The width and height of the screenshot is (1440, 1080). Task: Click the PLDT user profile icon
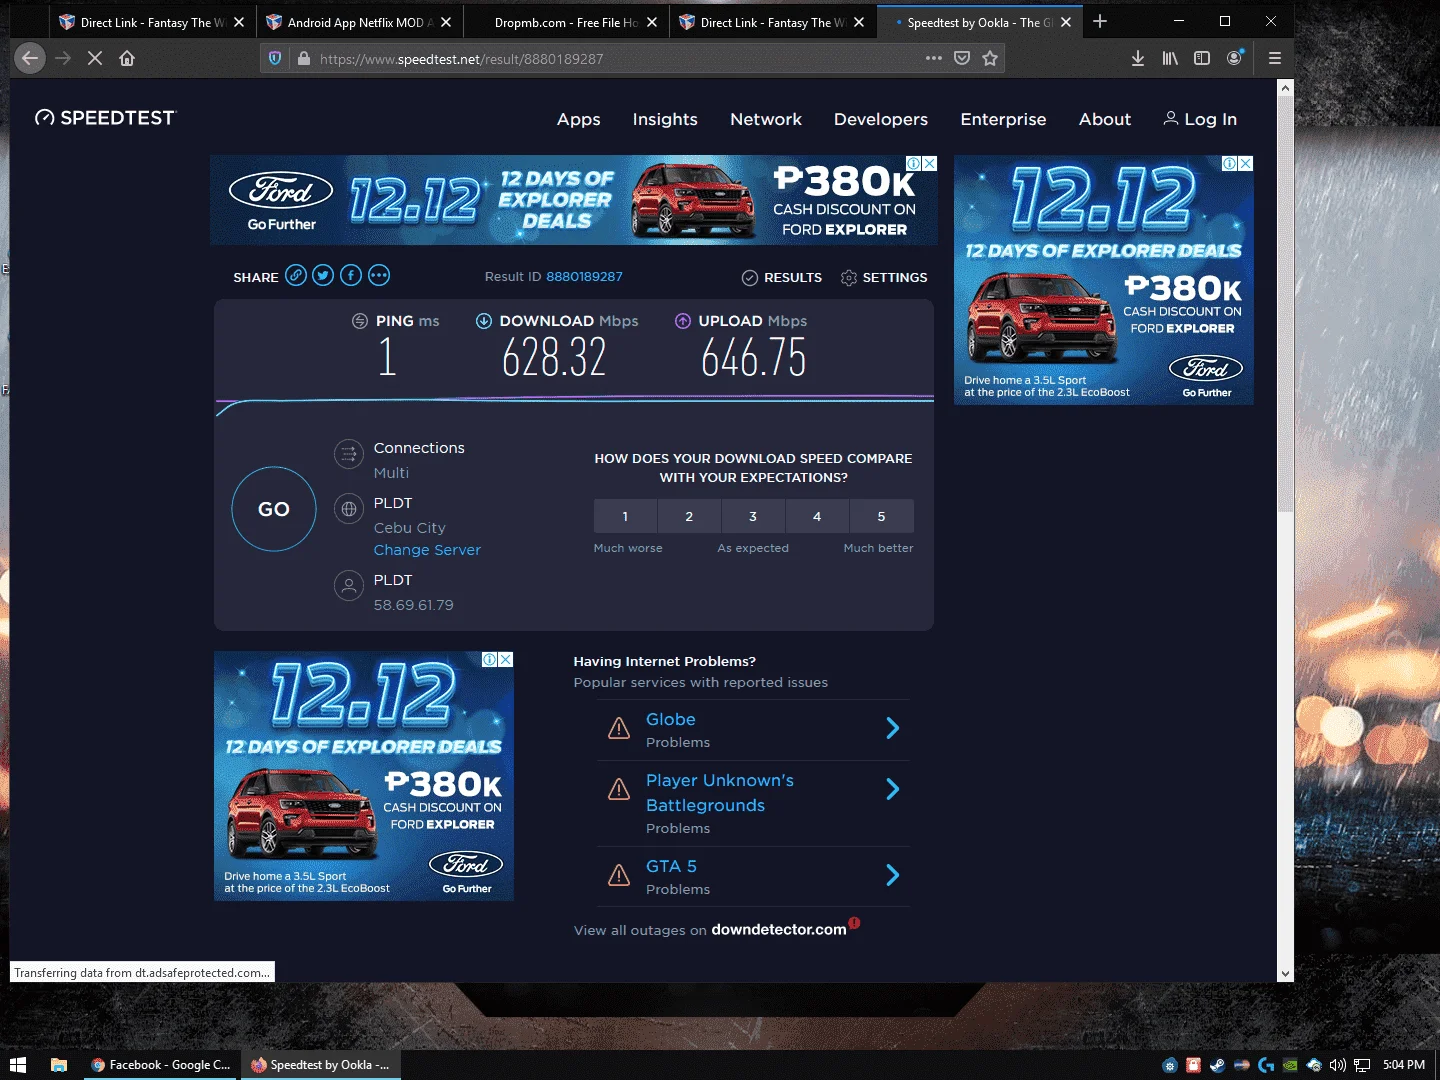coord(349,586)
